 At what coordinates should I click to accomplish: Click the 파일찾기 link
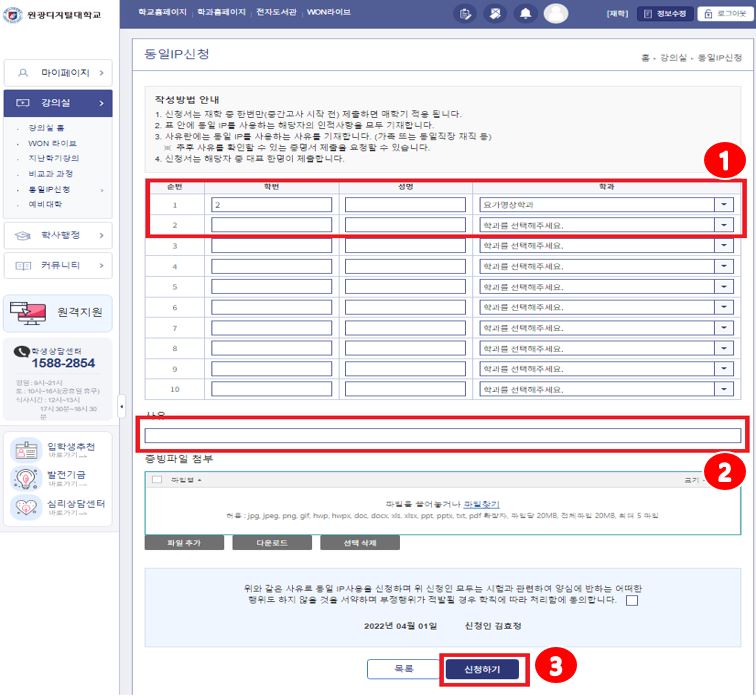pyautogui.click(x=481, y=504)
